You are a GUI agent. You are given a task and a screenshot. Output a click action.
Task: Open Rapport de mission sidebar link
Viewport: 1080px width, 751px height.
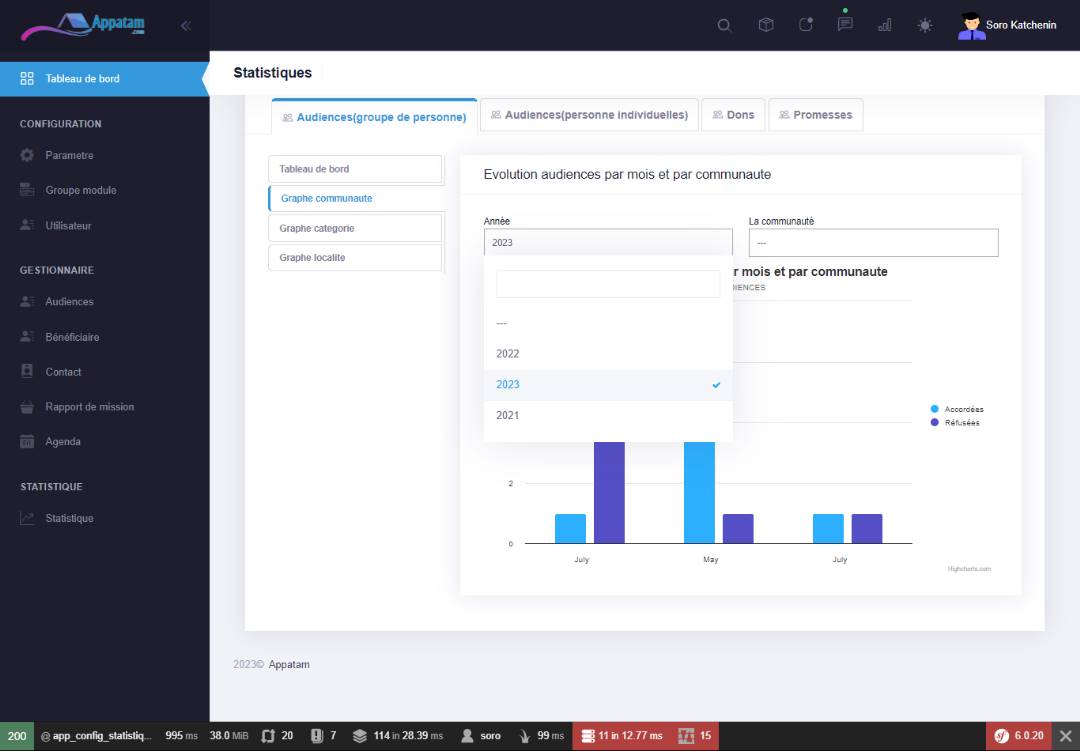pyautogui.click(x=89, y=407)
